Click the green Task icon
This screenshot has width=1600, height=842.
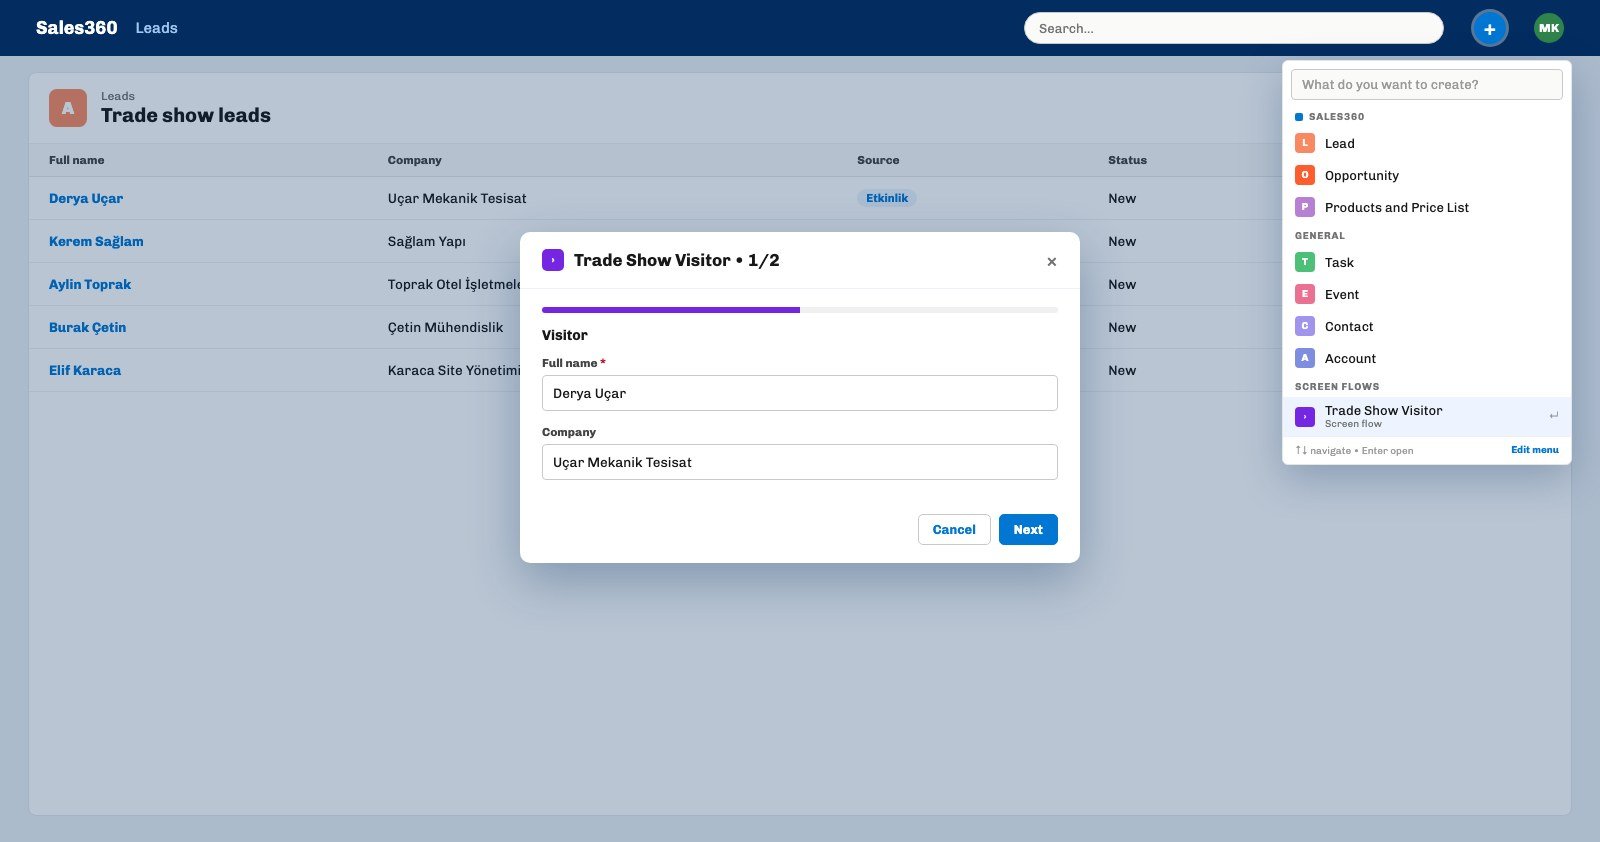pos(1305,262)
